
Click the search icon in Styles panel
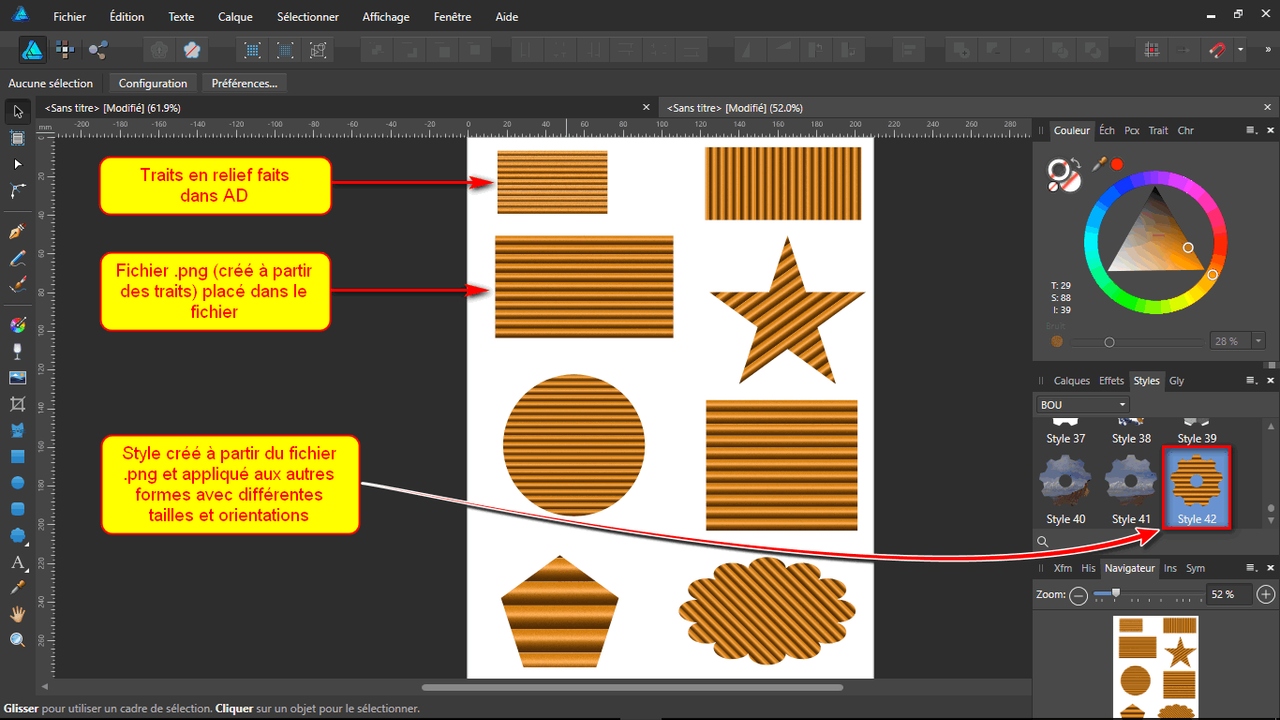1042,542
